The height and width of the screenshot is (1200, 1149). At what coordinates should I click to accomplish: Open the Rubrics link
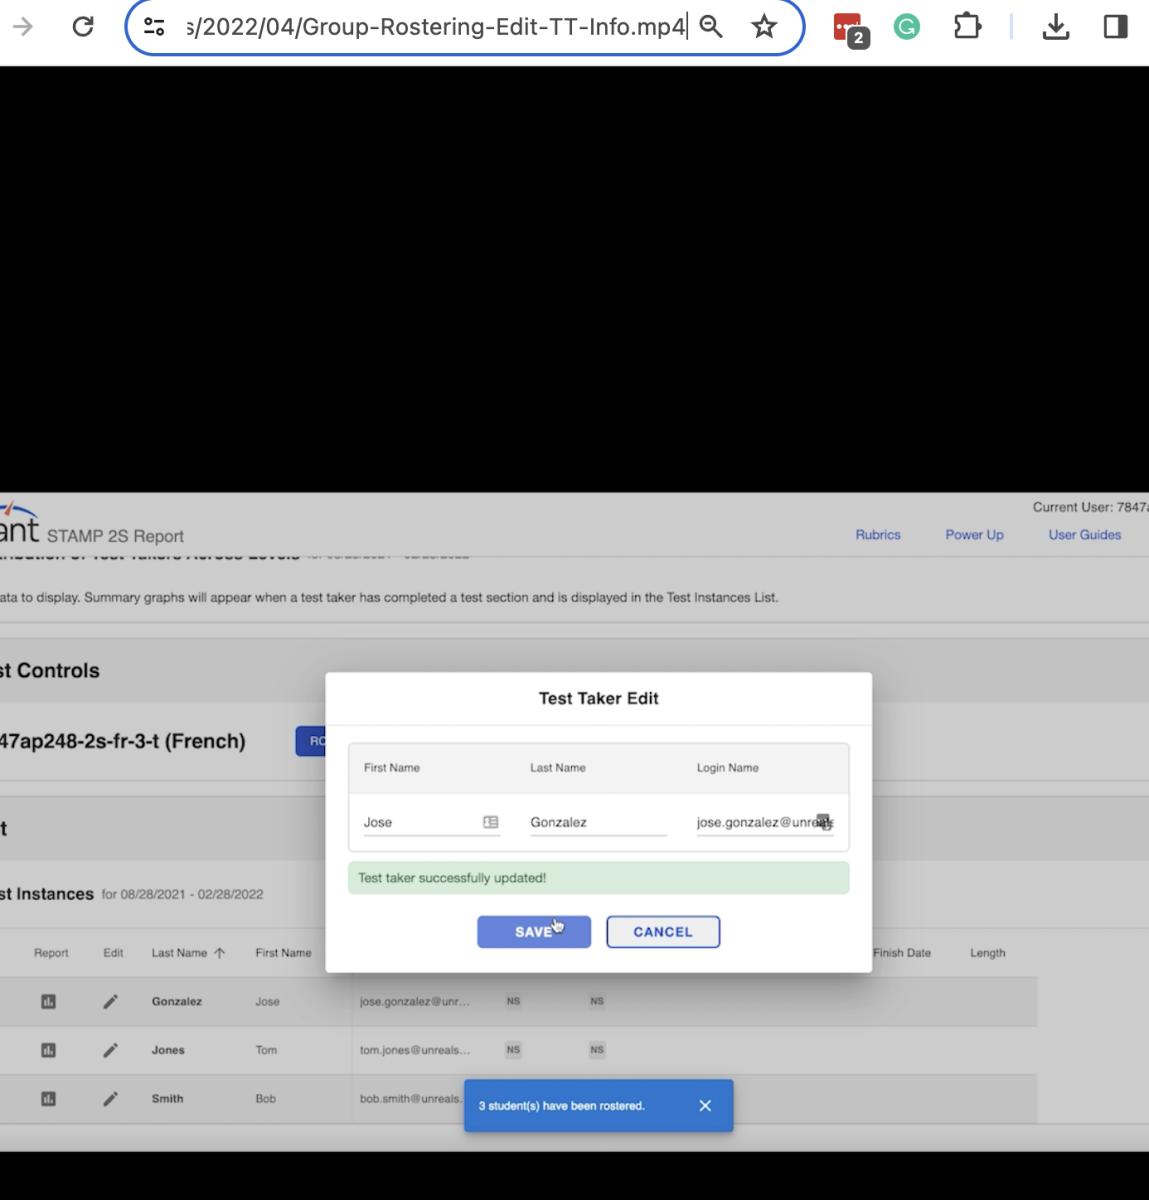878,535
